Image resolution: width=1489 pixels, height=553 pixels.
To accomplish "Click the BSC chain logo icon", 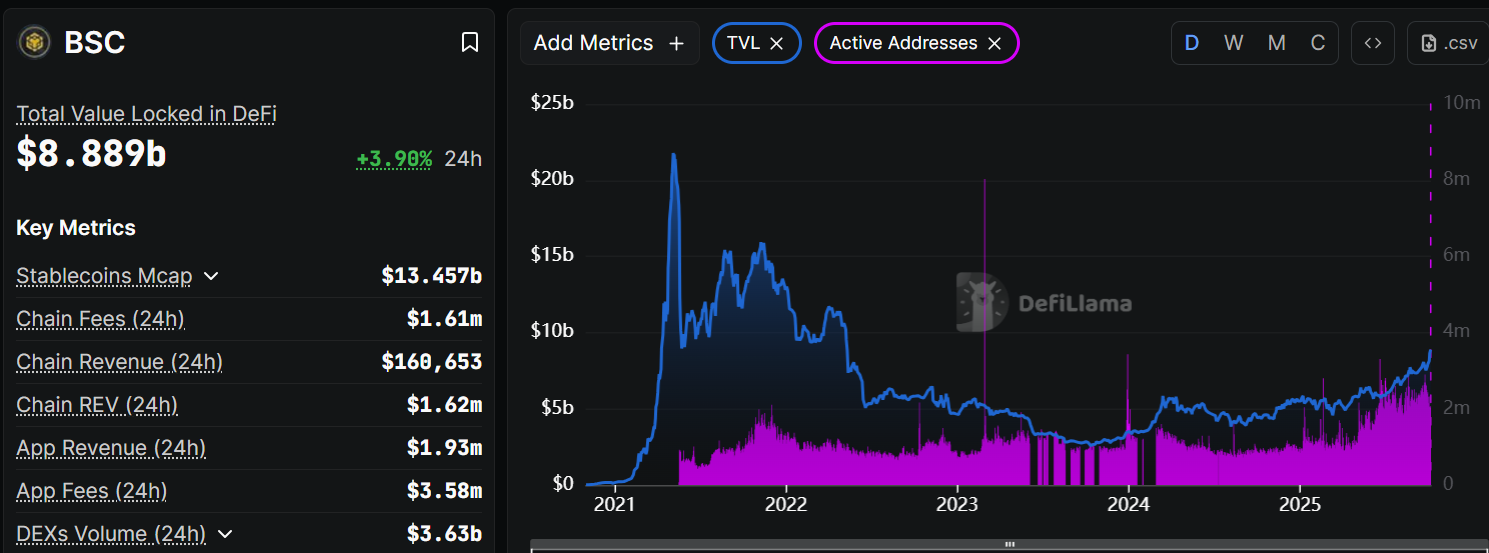I will pyautogui.click(x=35, y=42).
